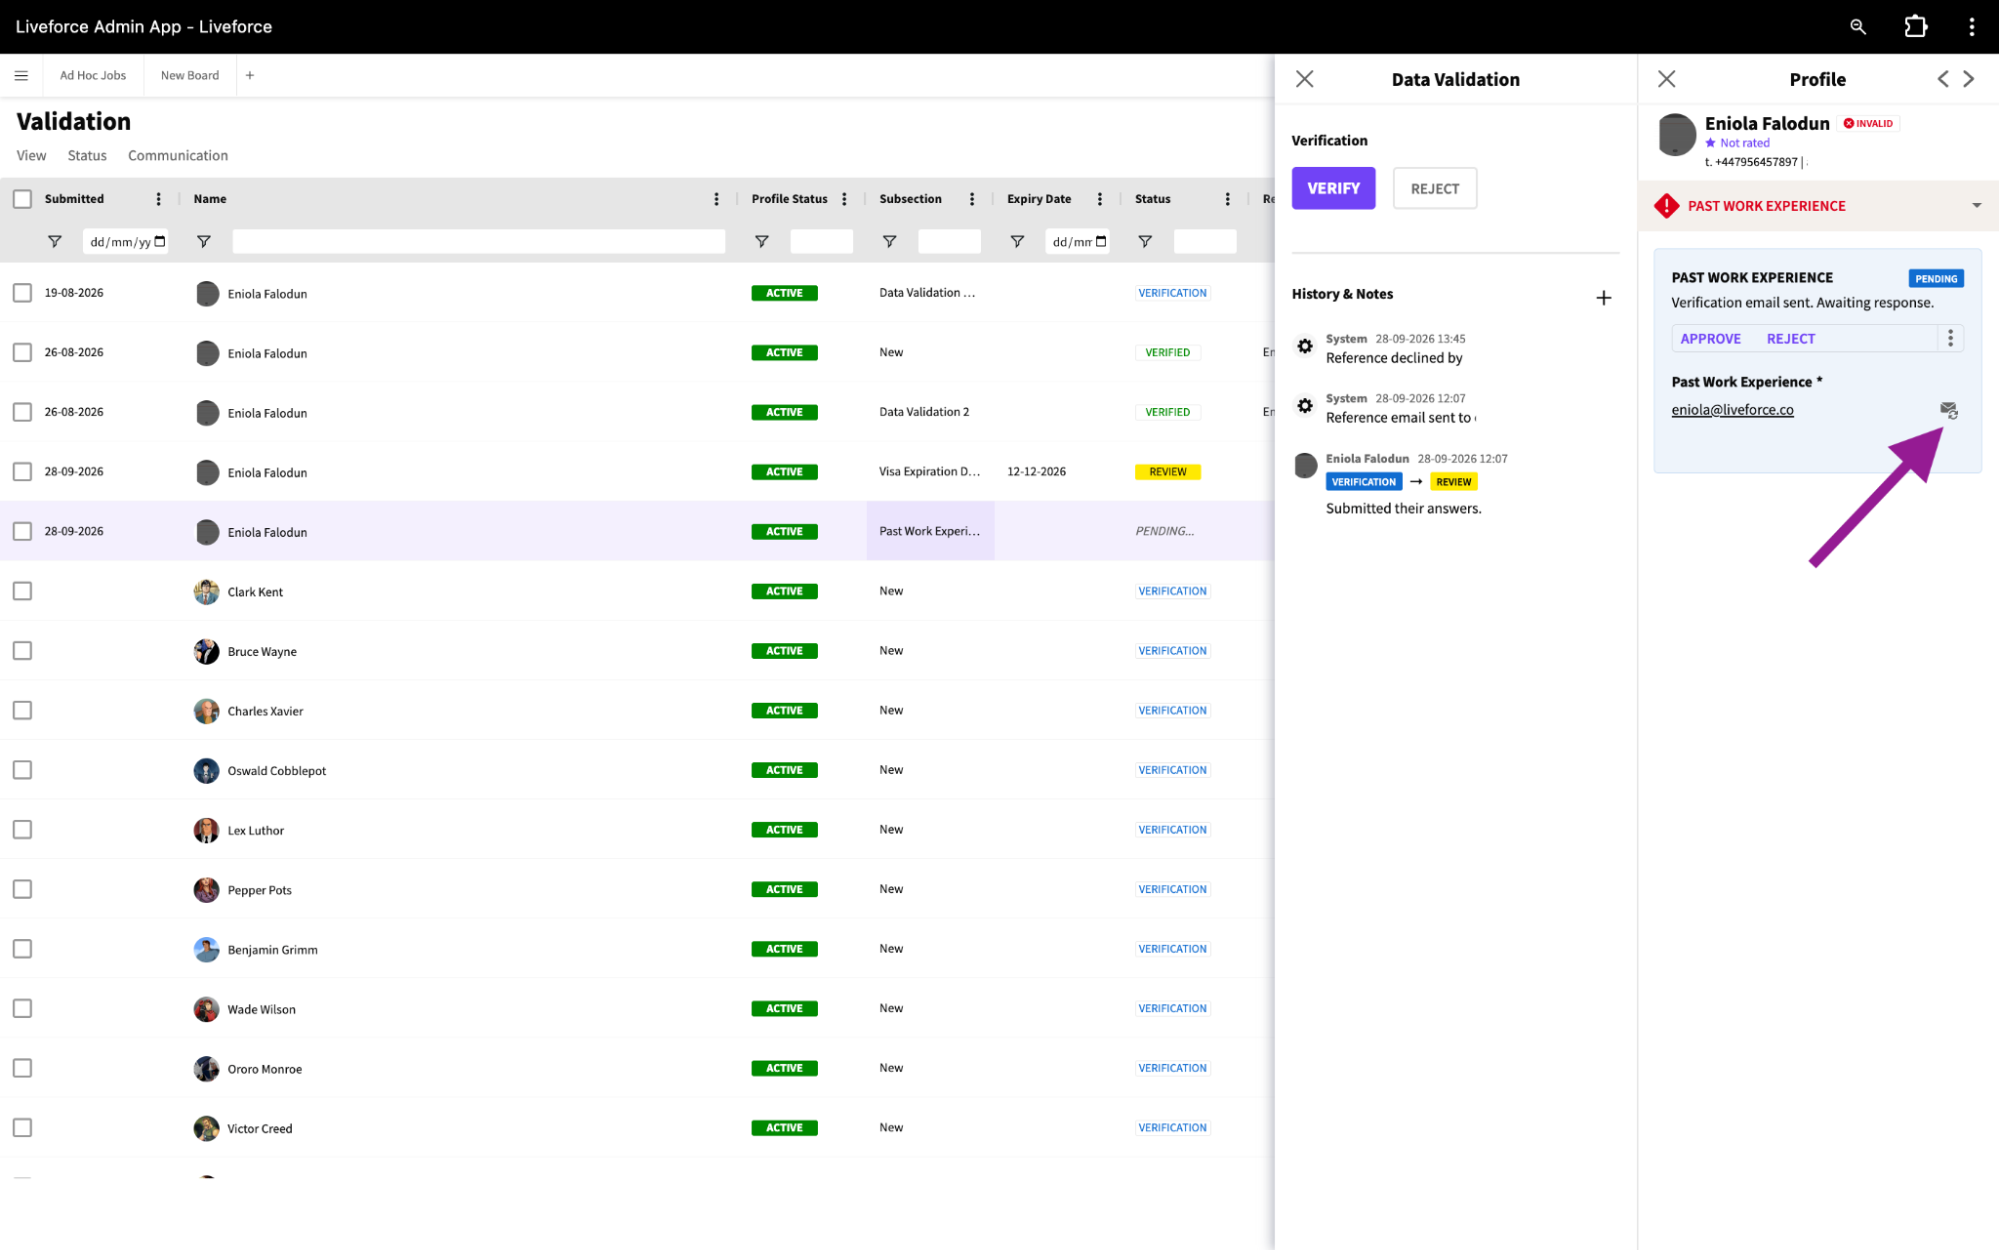This screenshot has width=1999, height=1251.
Task: Open the Communication menu
Action: (x=178, y=156)
